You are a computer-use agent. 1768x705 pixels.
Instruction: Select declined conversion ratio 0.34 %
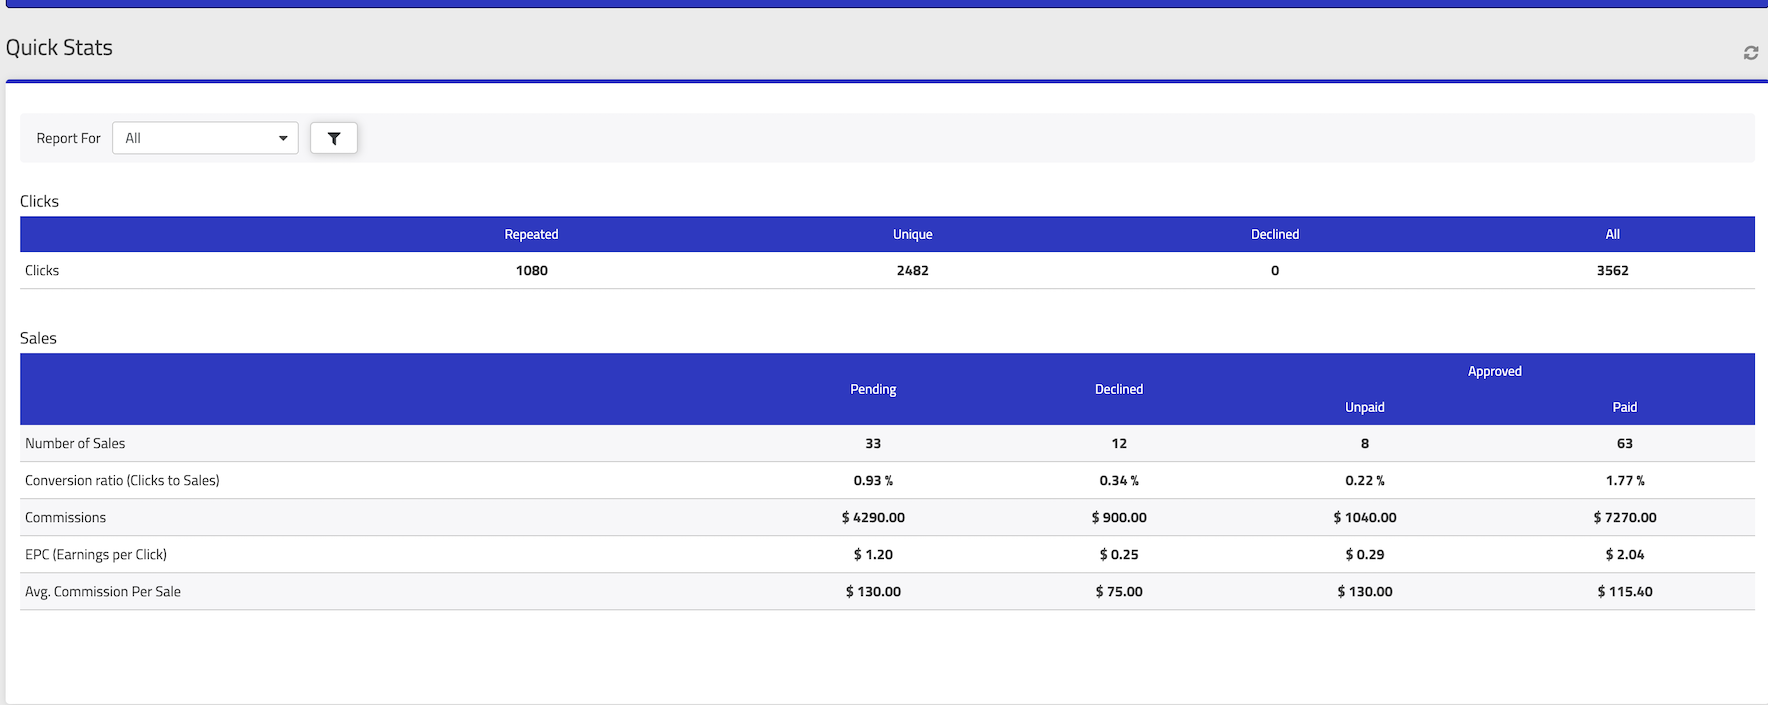click(x=1118, y=480)
